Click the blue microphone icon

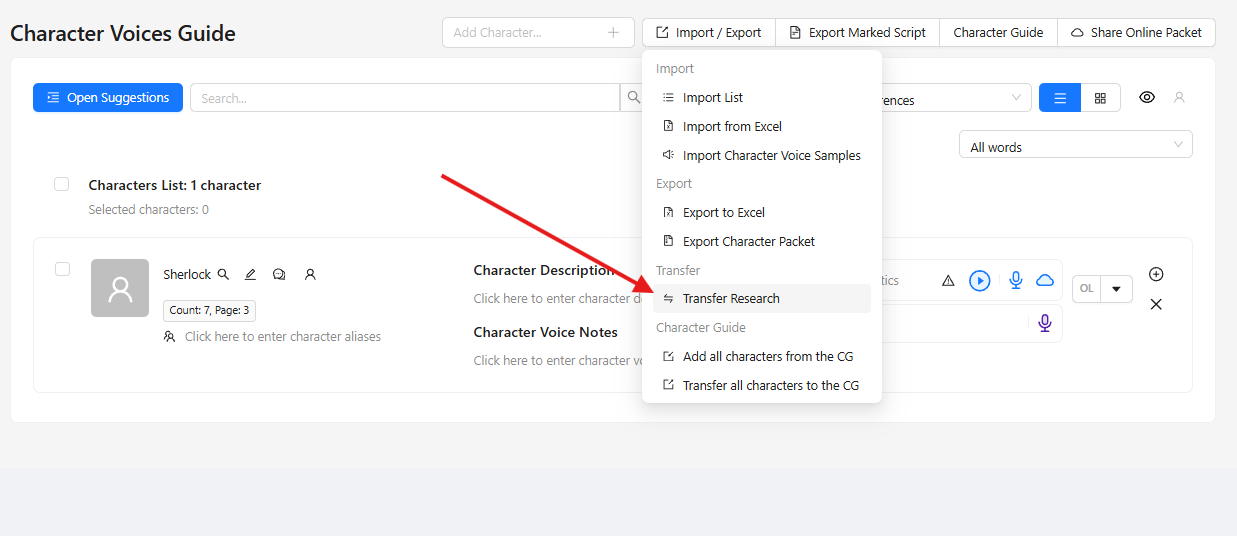(1016, 281)
